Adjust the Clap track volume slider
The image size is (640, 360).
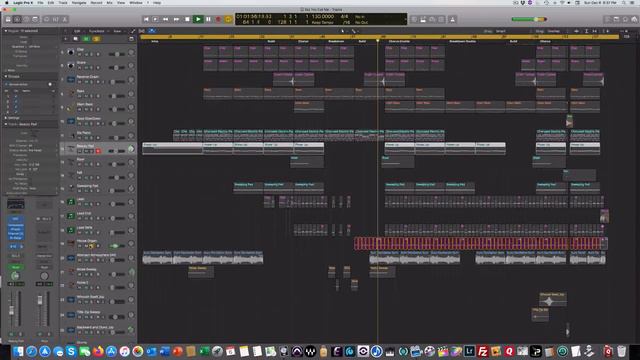click(117, 54)
